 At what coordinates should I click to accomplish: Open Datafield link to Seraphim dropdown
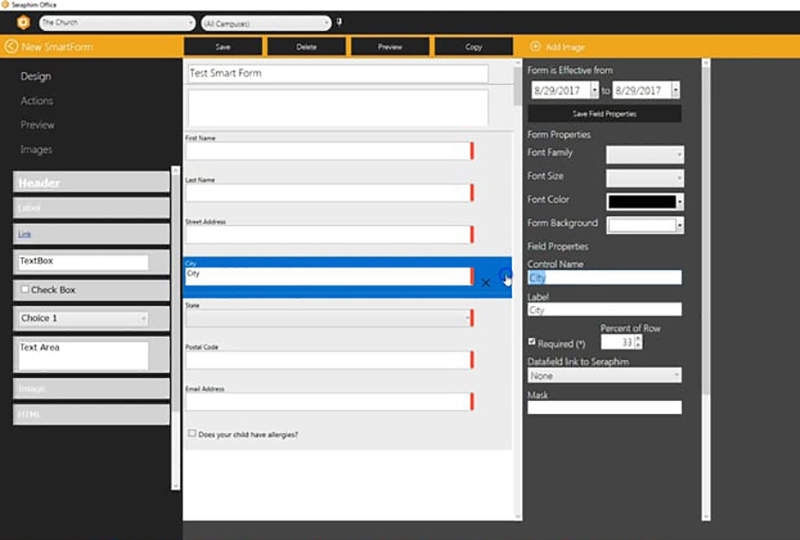[x=604, y=376]
